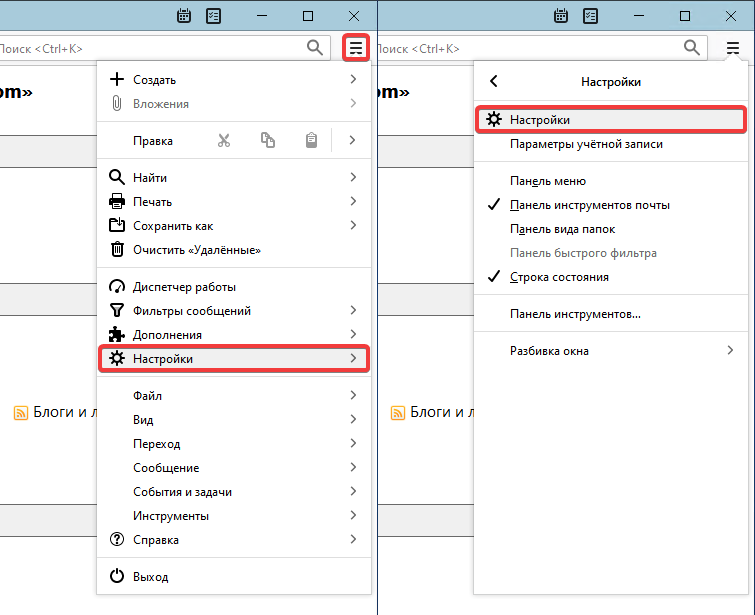
Task: Click the Paste clipboard icon in Правка row
Action: (312, 141)
